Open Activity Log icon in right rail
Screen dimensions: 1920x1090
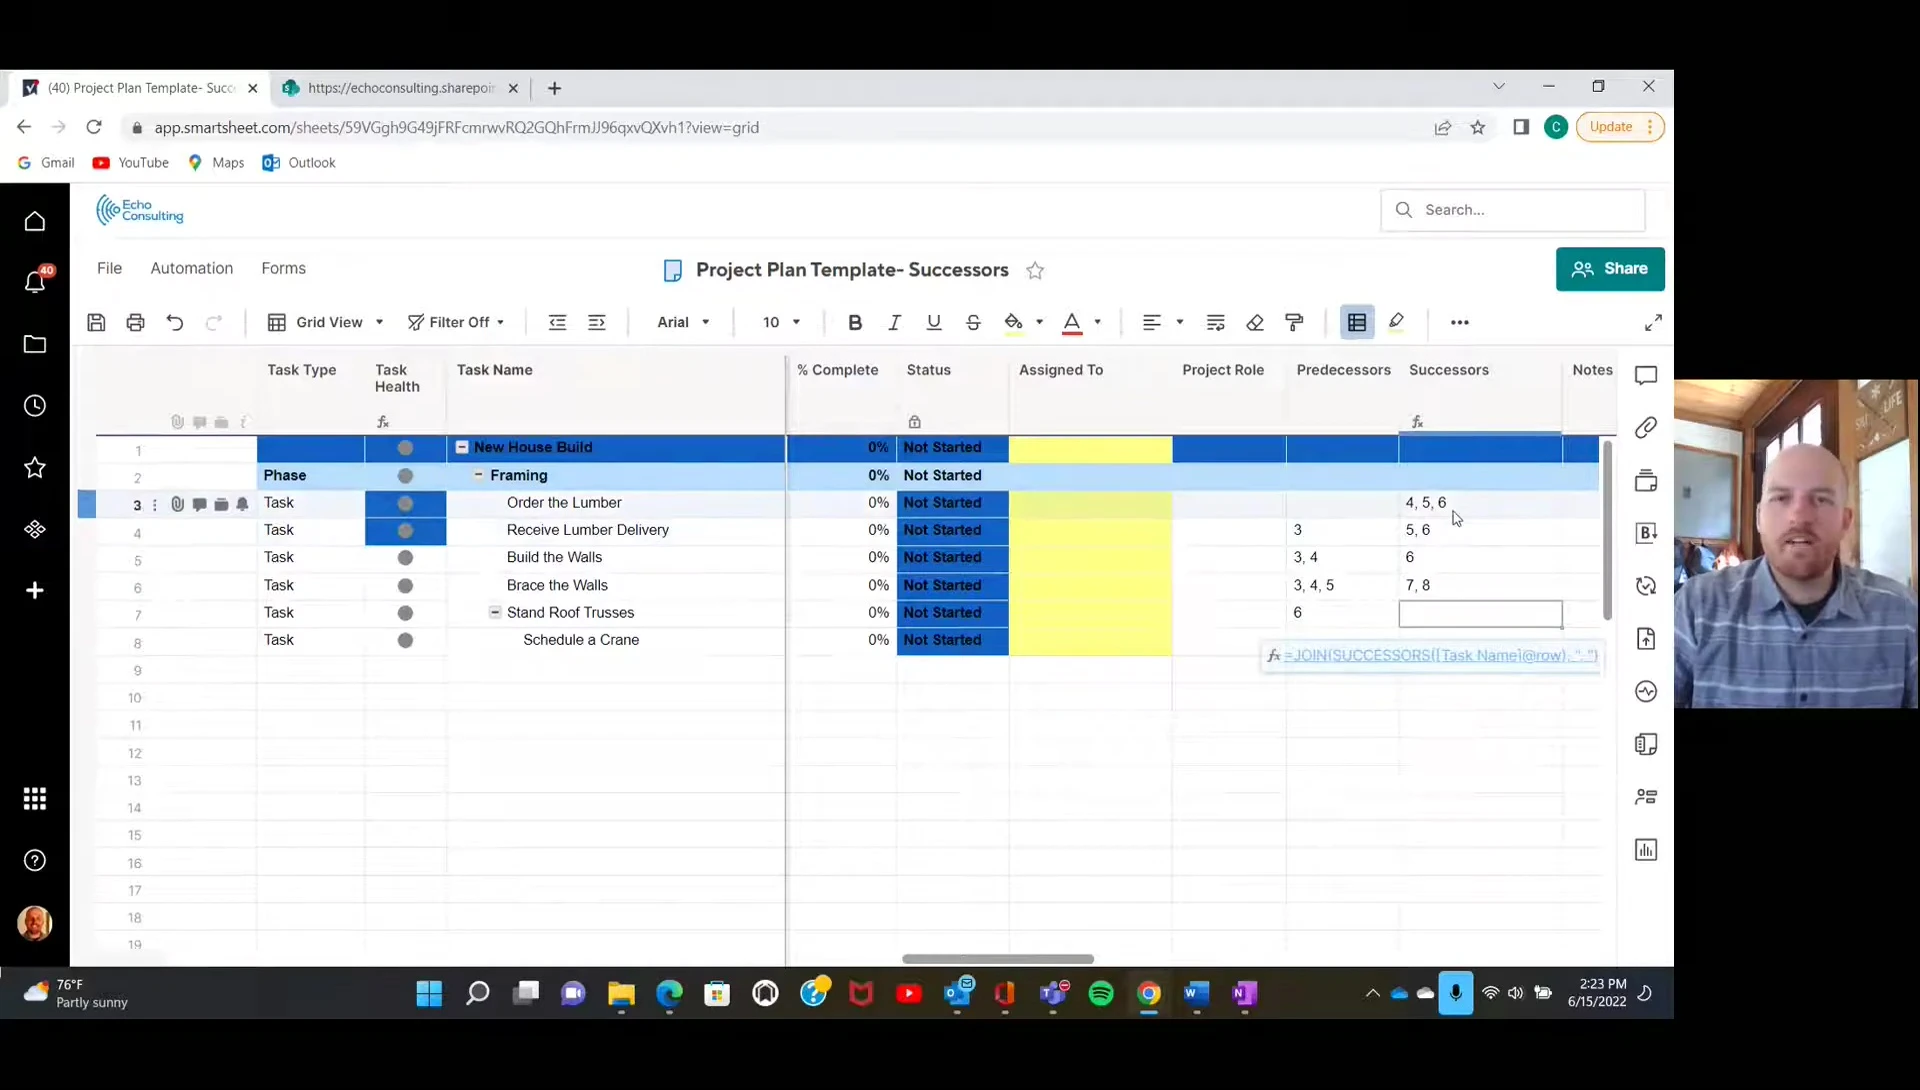pyautogui.click(x=1646, y=692)
